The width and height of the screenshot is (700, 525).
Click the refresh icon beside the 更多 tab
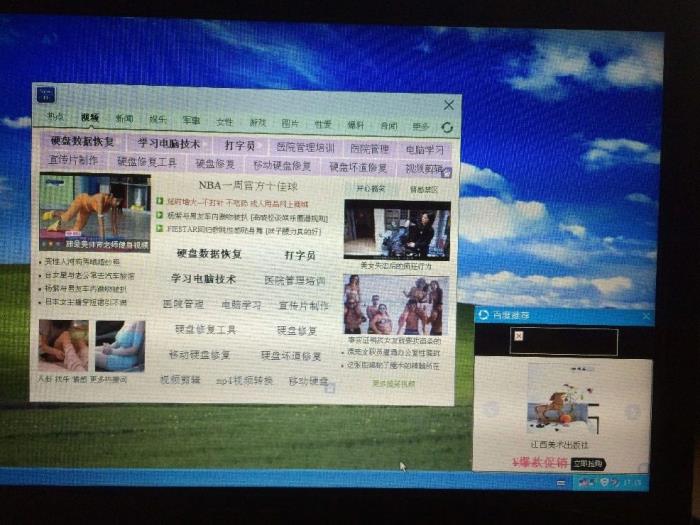click(446, 128)
